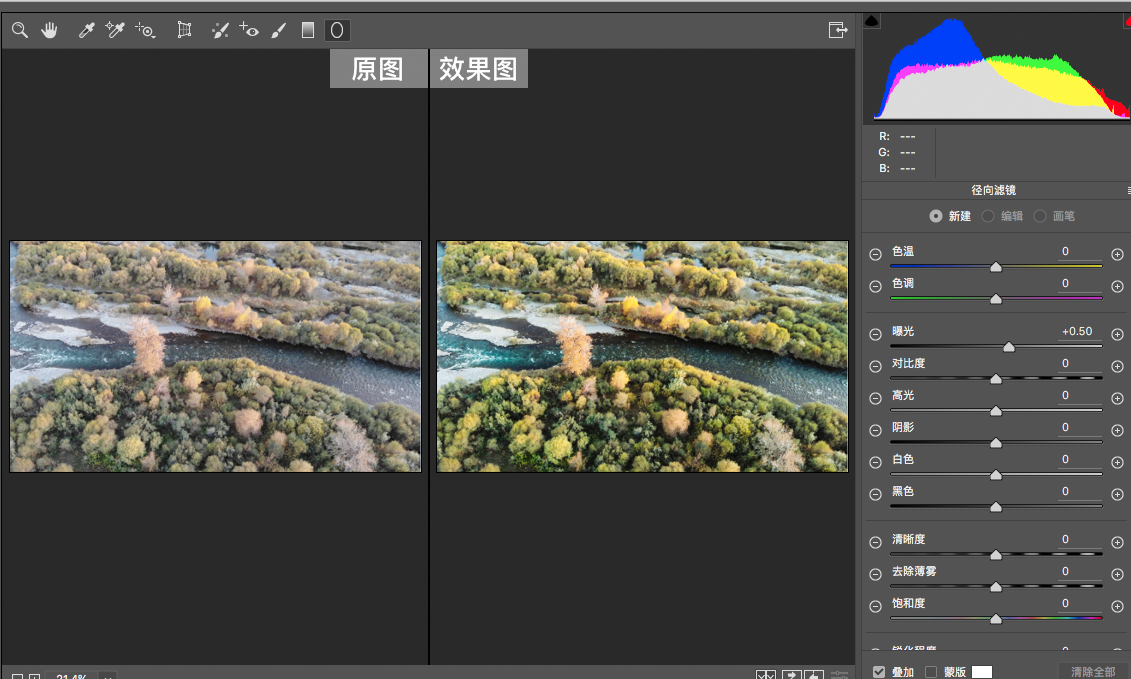Select the Zoom tool
Screen dimensions: 1131x679
click(20, 31)
